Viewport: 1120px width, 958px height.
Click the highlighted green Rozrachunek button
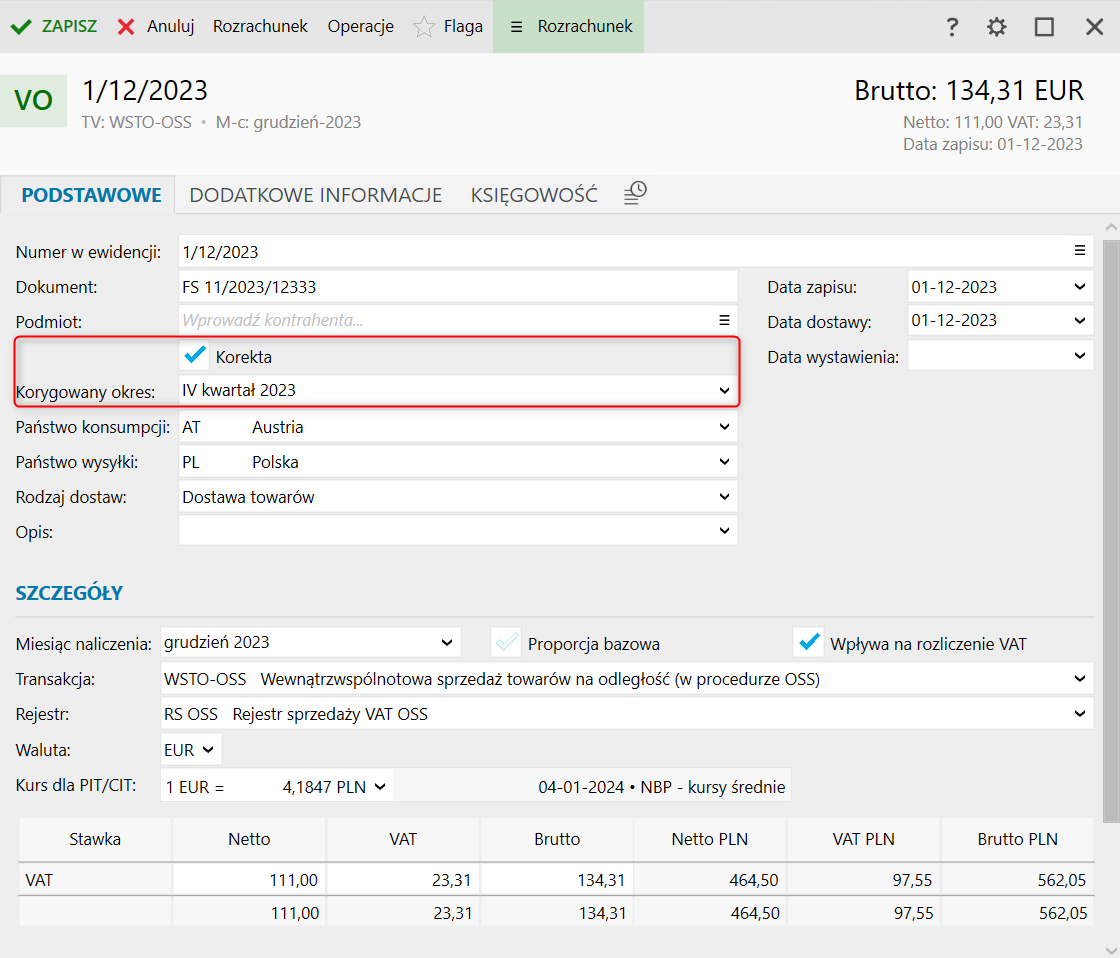[x=570, y=27]
